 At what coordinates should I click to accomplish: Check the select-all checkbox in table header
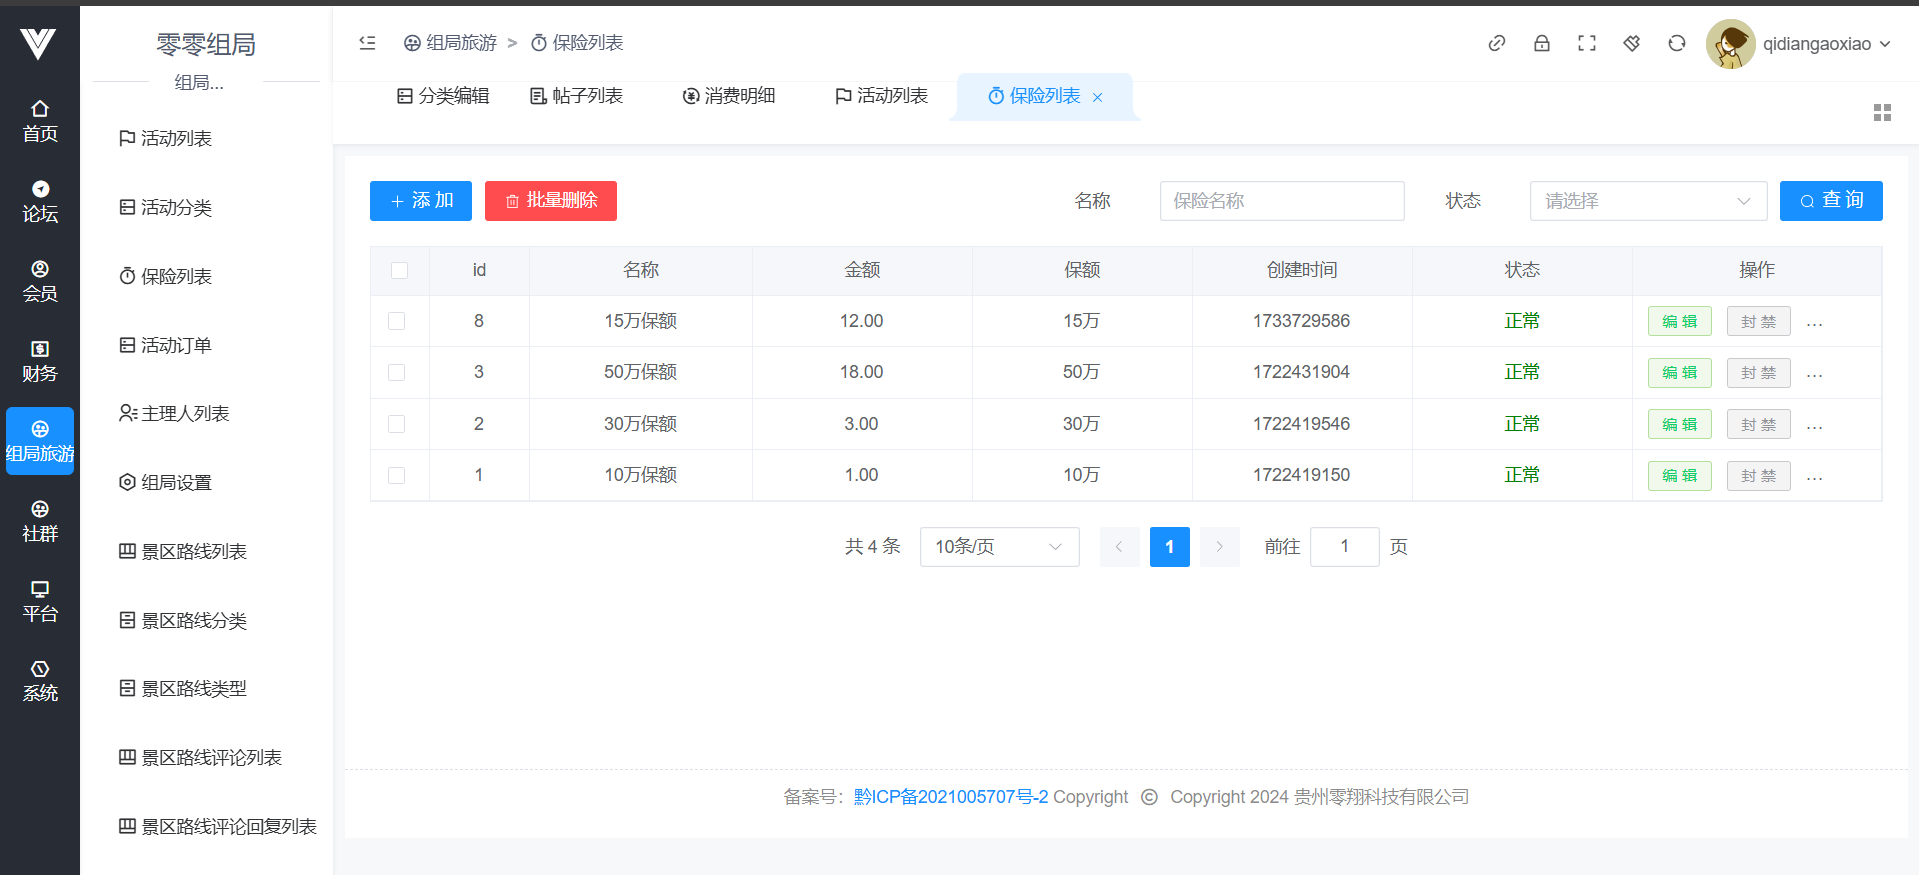tap(399, 270)
